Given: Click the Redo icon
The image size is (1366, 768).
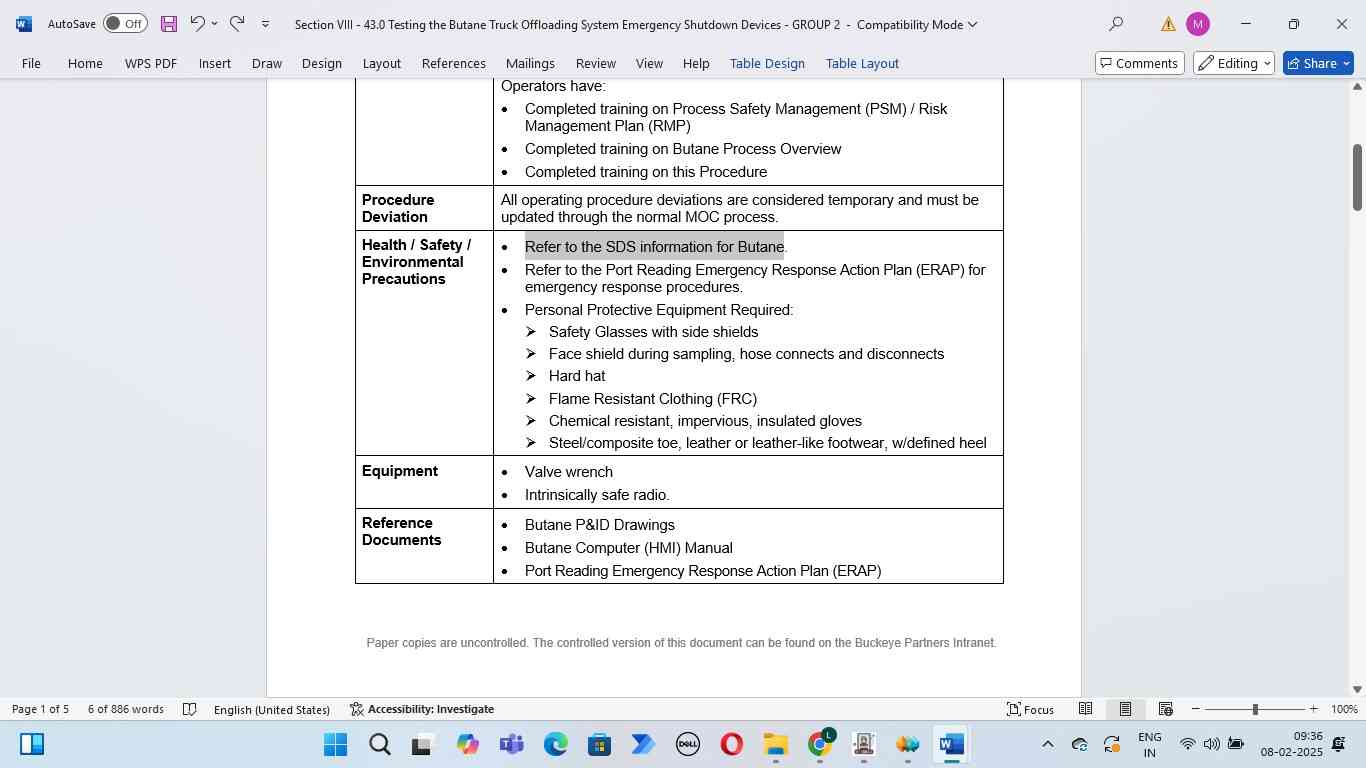Looking at the screenshot, I should click(237, 23).
